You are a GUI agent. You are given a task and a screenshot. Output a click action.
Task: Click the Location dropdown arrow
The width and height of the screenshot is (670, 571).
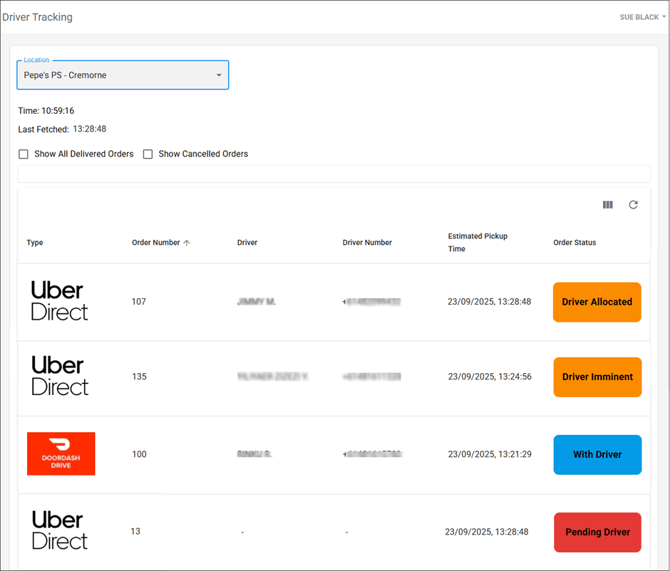219,75
